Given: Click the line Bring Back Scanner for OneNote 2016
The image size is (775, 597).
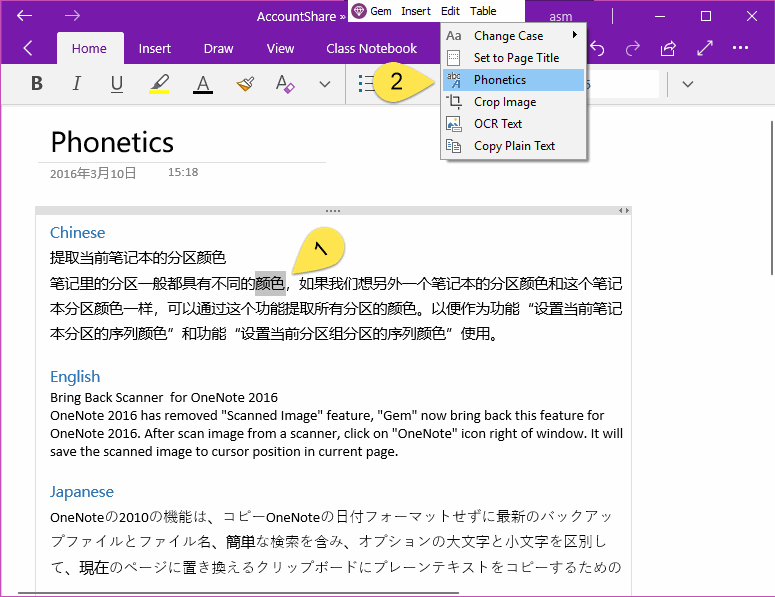Looking at the screenshot, I should pos(164,397).
